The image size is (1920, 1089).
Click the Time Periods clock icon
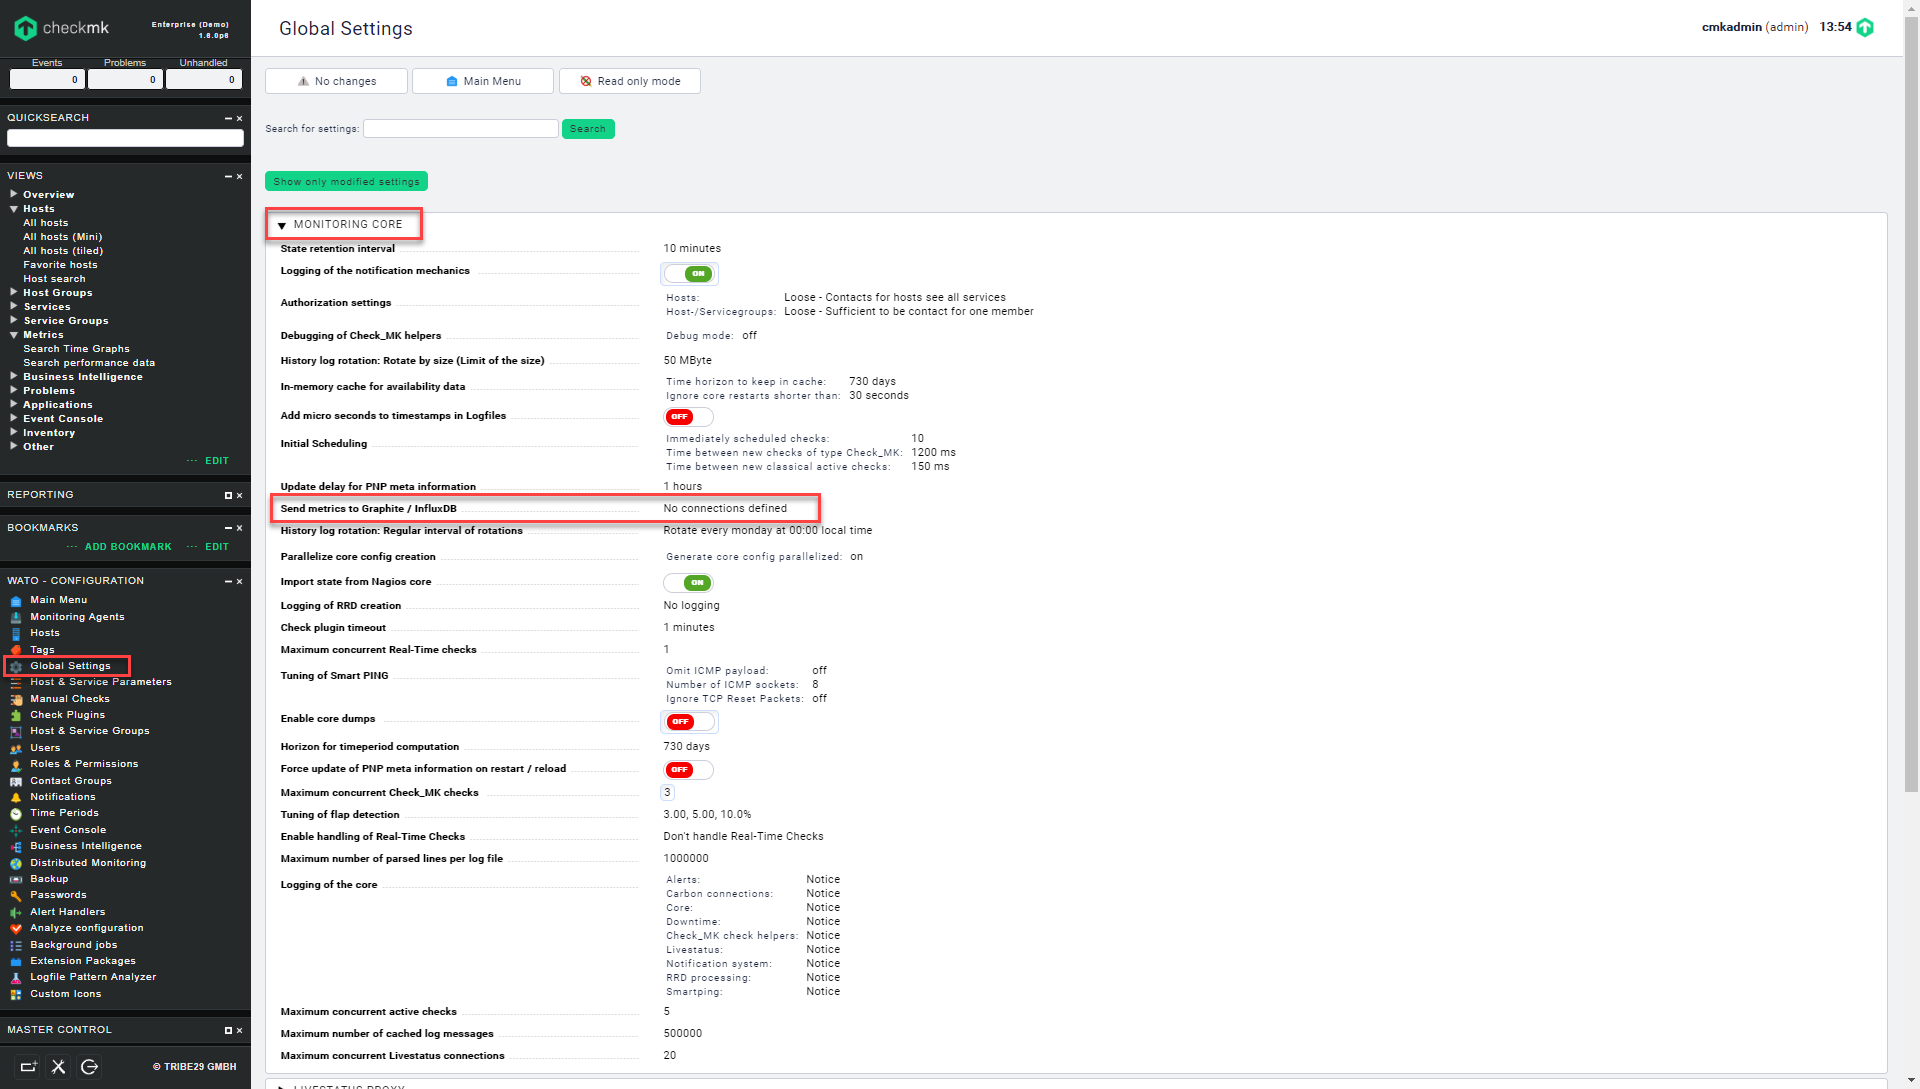tap(16, 814)
